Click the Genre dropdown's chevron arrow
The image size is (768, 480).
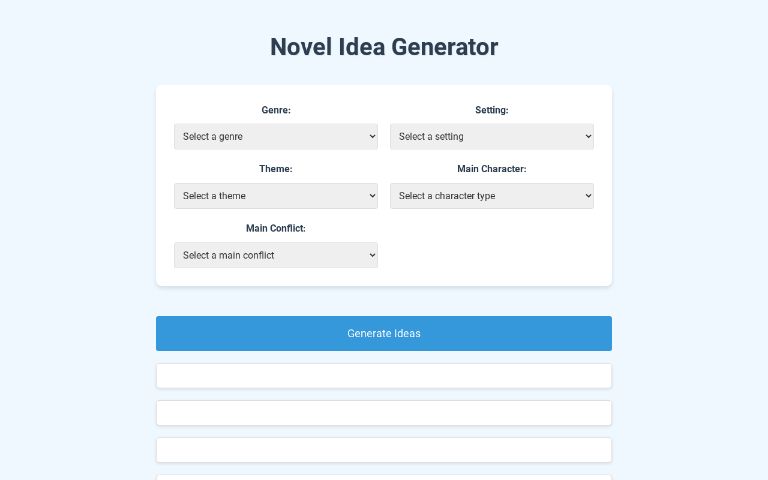tap(372, 136)
